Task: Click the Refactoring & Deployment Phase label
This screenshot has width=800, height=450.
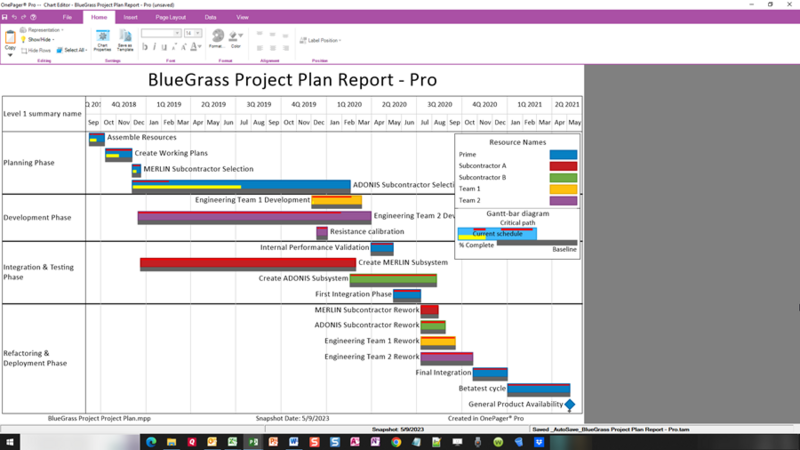Action: pos(35,358)
